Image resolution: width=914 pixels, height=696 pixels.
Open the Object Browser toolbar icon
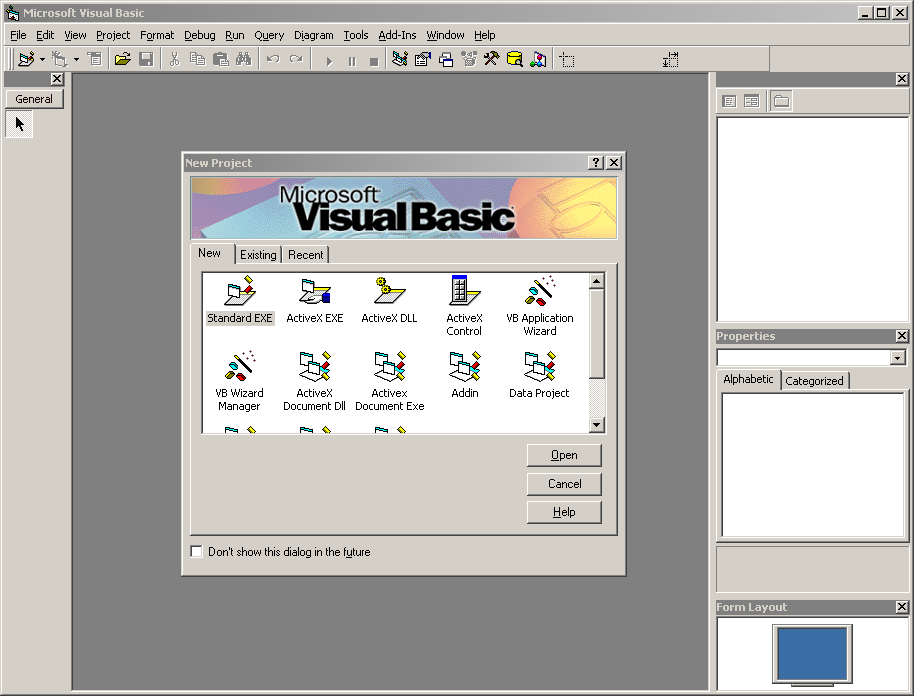pyautogui.click(x=469, y=59)
